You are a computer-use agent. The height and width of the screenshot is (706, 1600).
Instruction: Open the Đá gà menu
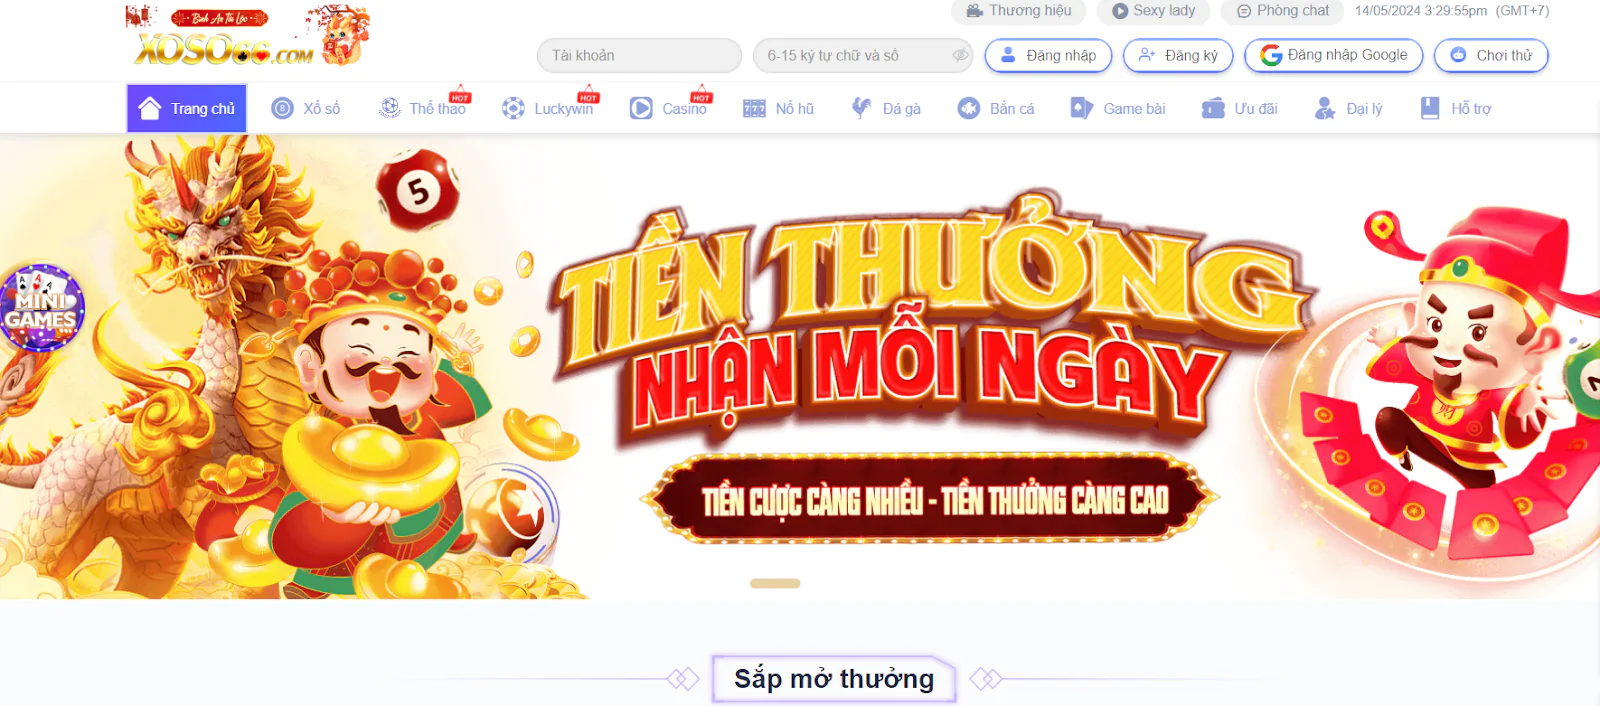pos(886,108)
